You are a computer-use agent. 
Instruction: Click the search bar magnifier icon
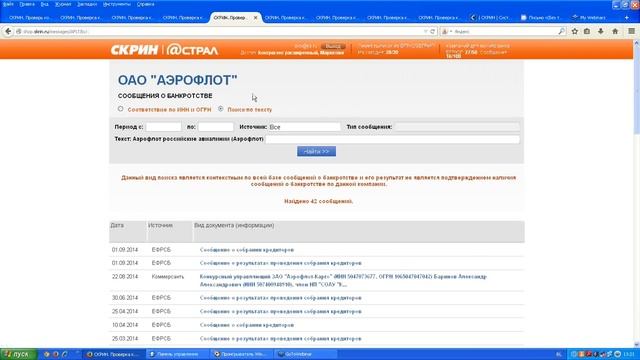click(562, 31)
